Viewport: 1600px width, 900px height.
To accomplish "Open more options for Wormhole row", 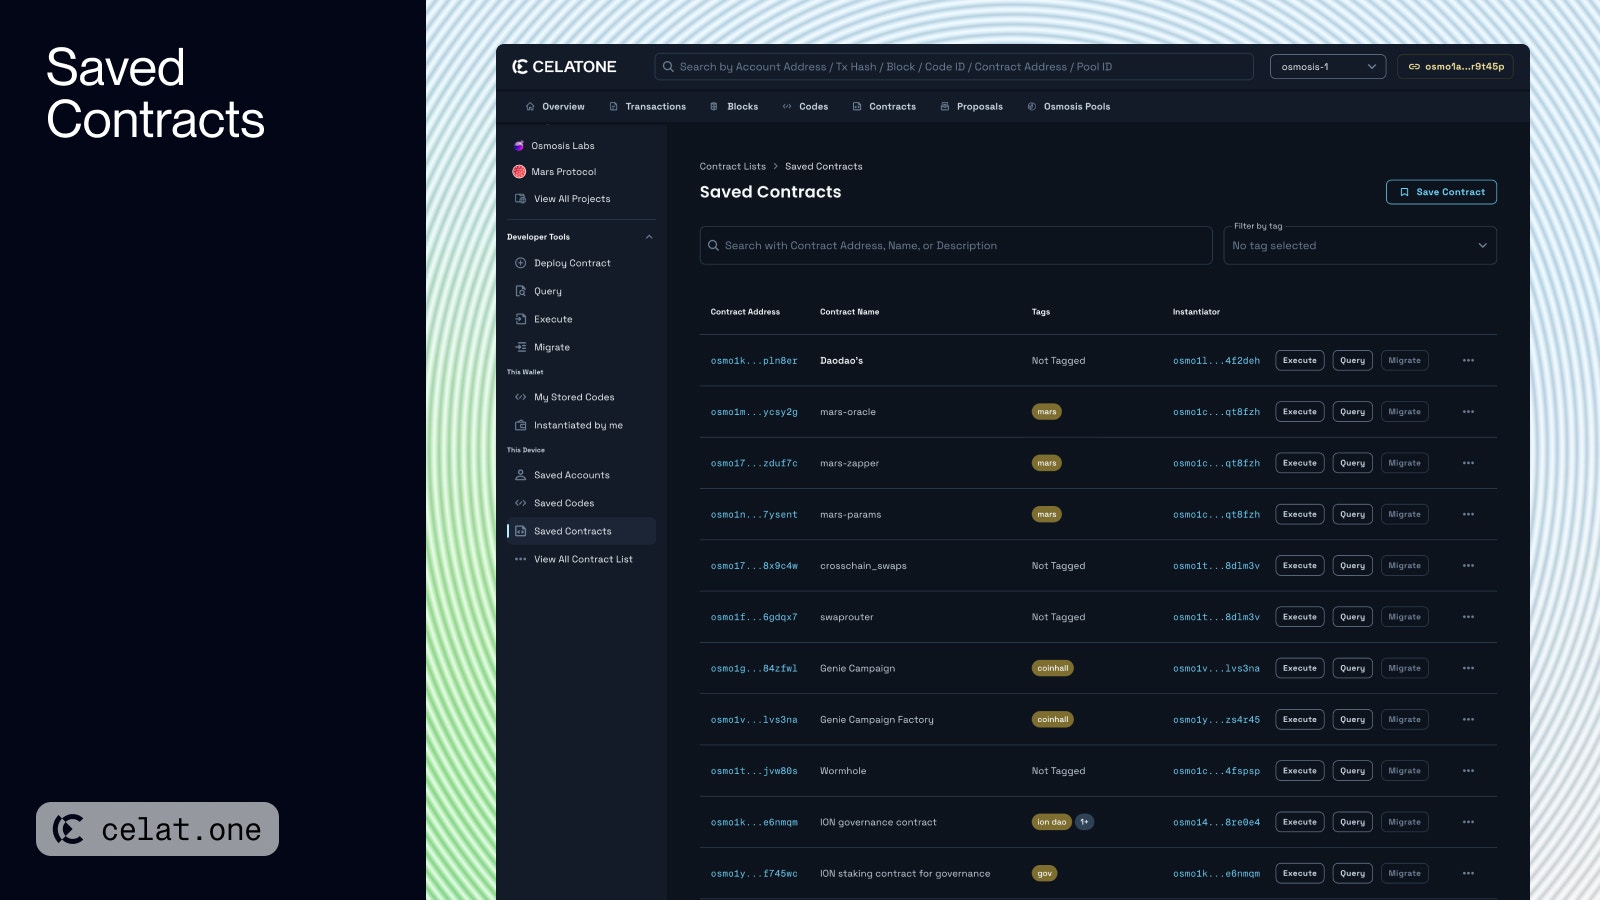I will click(1468, 771).
